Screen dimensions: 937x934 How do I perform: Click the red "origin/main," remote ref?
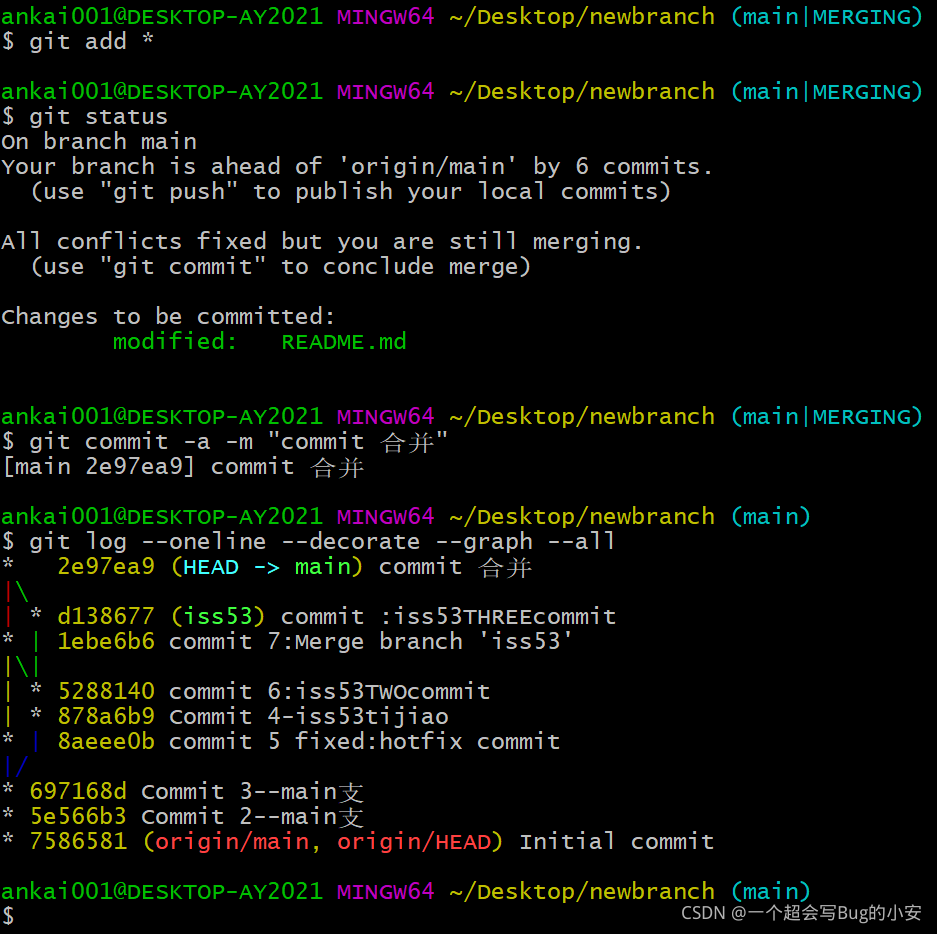click(240, 842)
